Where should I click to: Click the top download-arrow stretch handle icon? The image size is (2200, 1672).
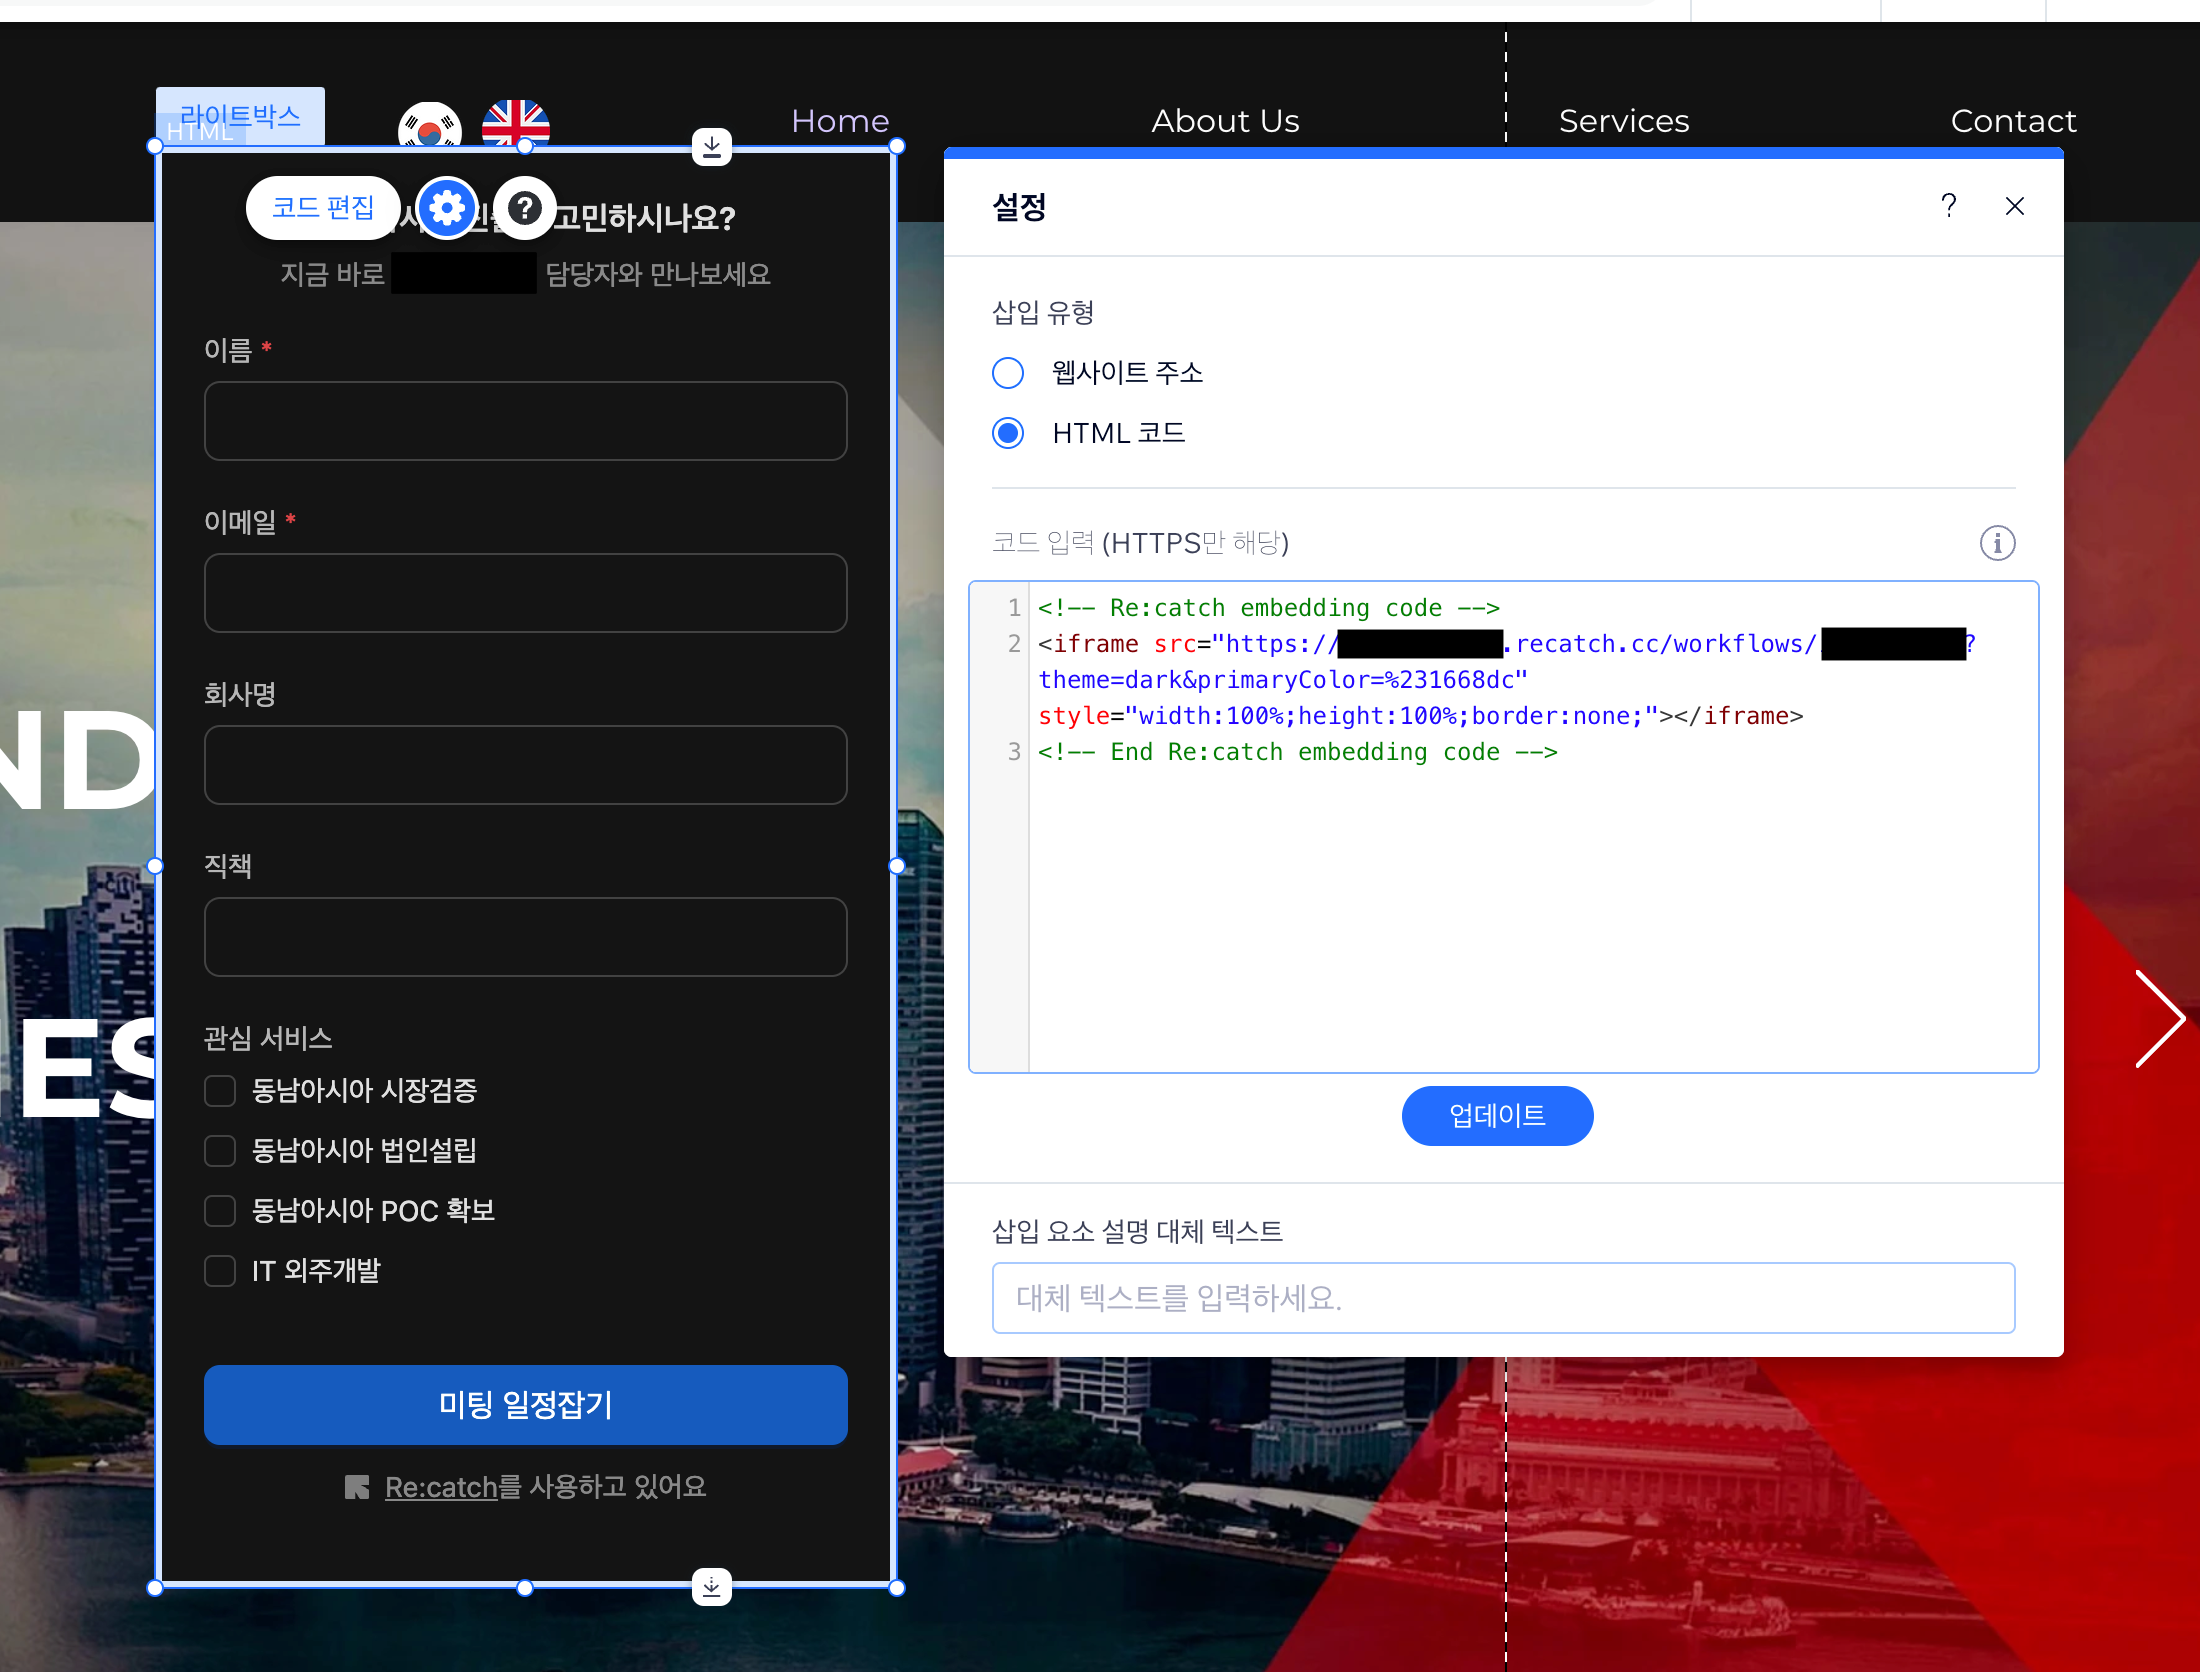711,147
